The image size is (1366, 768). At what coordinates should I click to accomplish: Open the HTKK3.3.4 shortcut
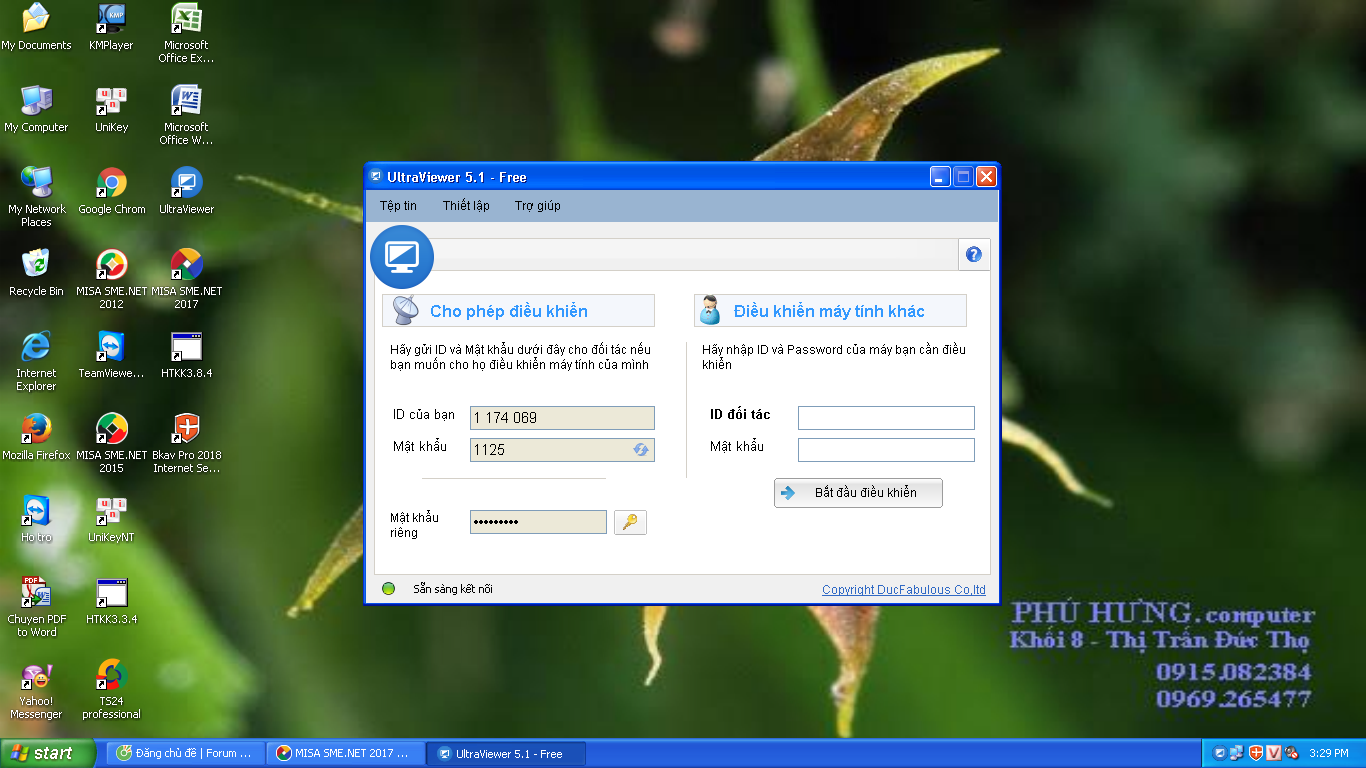pos(111,601)
